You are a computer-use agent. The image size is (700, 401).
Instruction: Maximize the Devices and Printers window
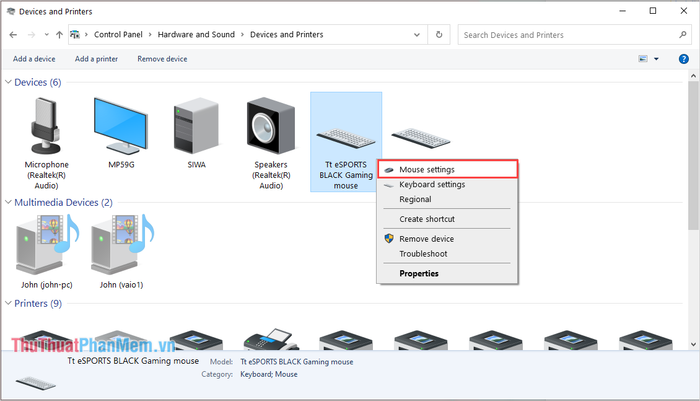653,11
